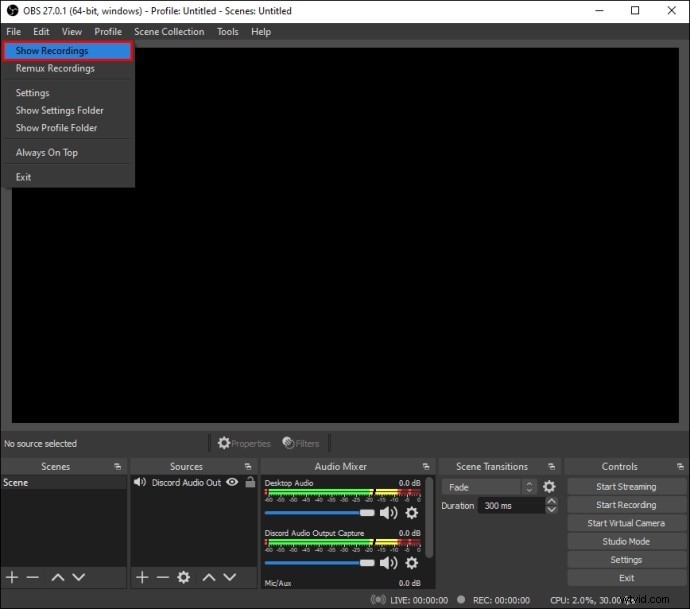Open the Tools menu

click(228, 32)
